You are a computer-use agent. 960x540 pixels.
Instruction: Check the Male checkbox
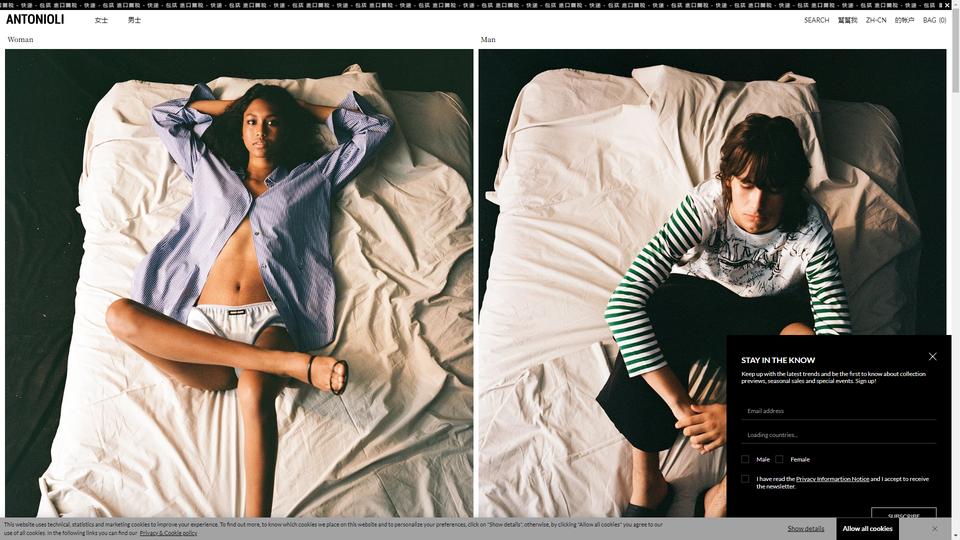pyautogui.click(x=744, y=459)
